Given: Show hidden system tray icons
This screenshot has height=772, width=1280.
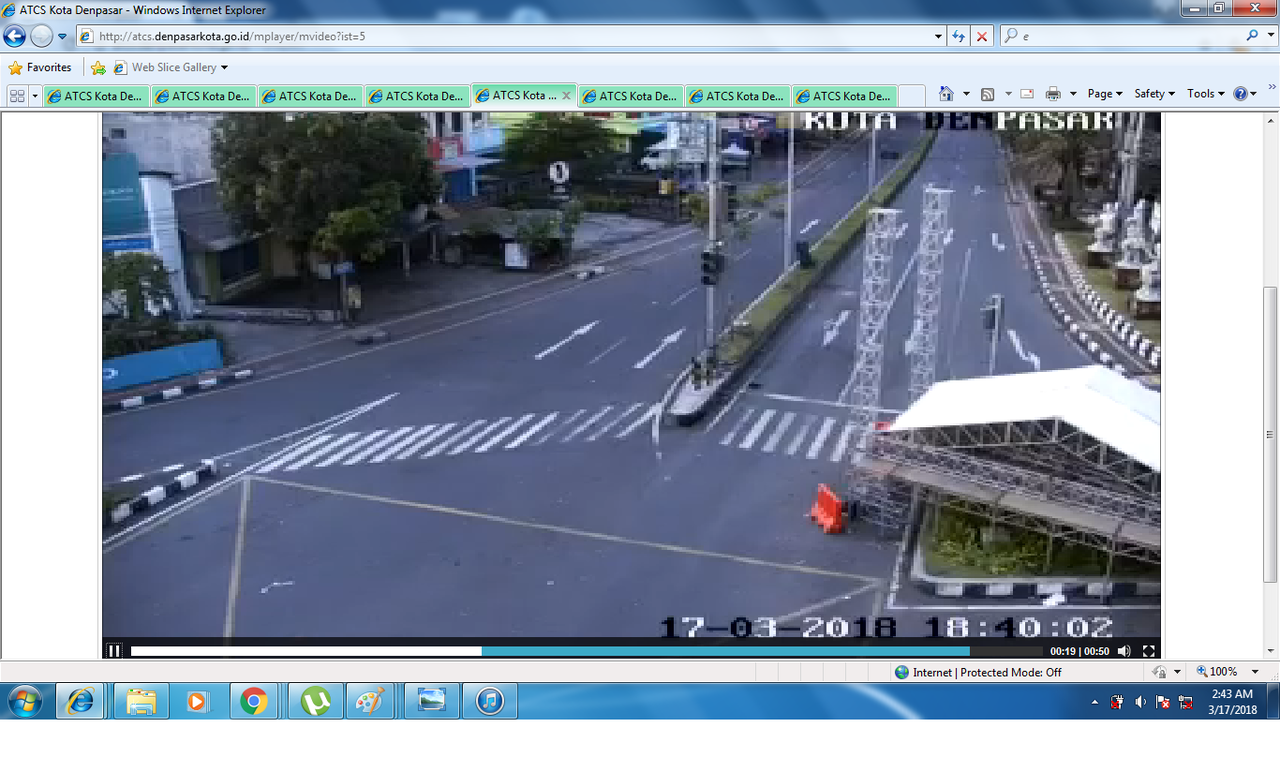Looking at the screenshot, I should pyautogui.click(x=1095, y=702).
